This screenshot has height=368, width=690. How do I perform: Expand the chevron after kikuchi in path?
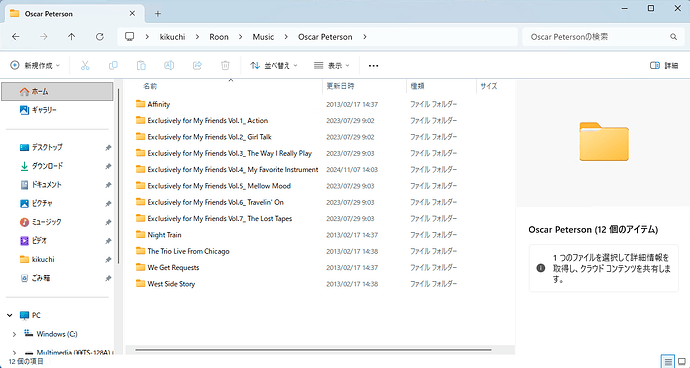click(x=198, y=37)
